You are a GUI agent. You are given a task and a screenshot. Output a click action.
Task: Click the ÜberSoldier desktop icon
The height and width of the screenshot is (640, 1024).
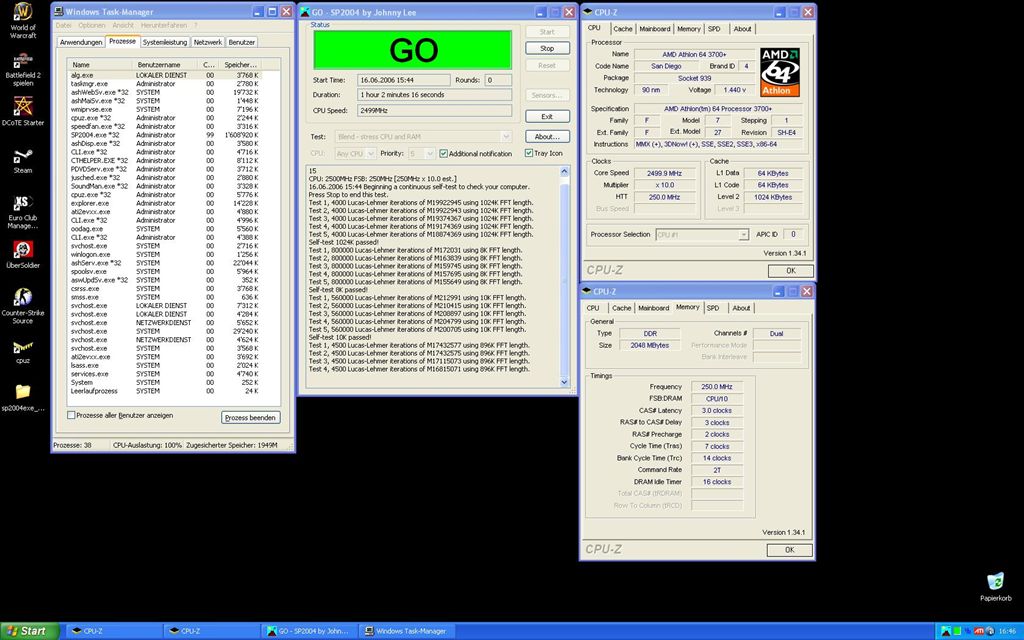tap(23, 255)
